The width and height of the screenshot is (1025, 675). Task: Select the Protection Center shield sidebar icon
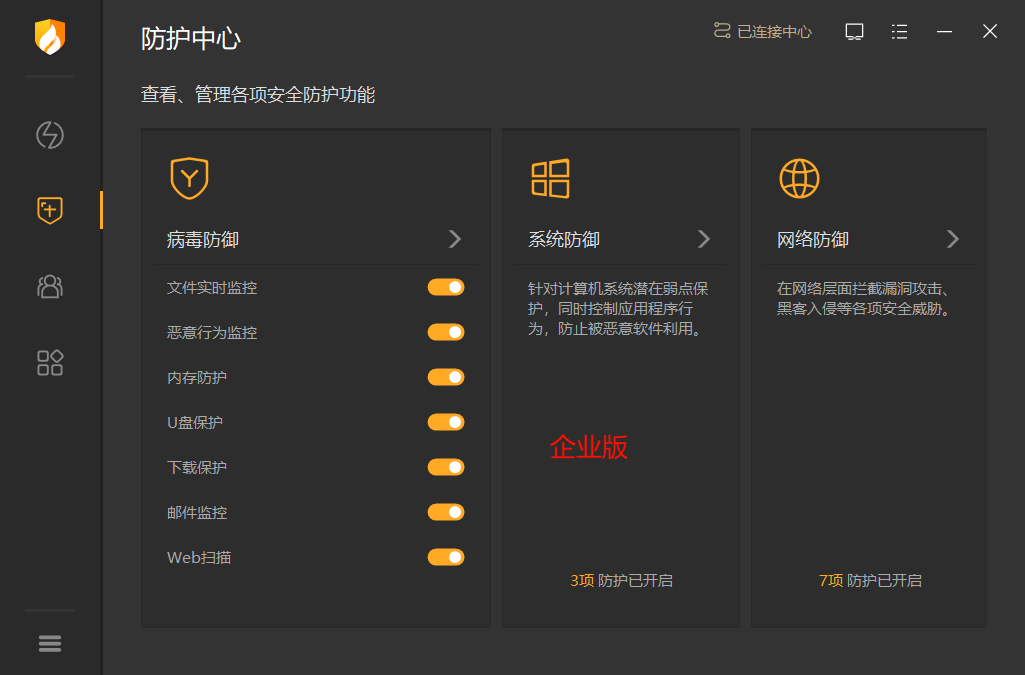click(50, 210)
